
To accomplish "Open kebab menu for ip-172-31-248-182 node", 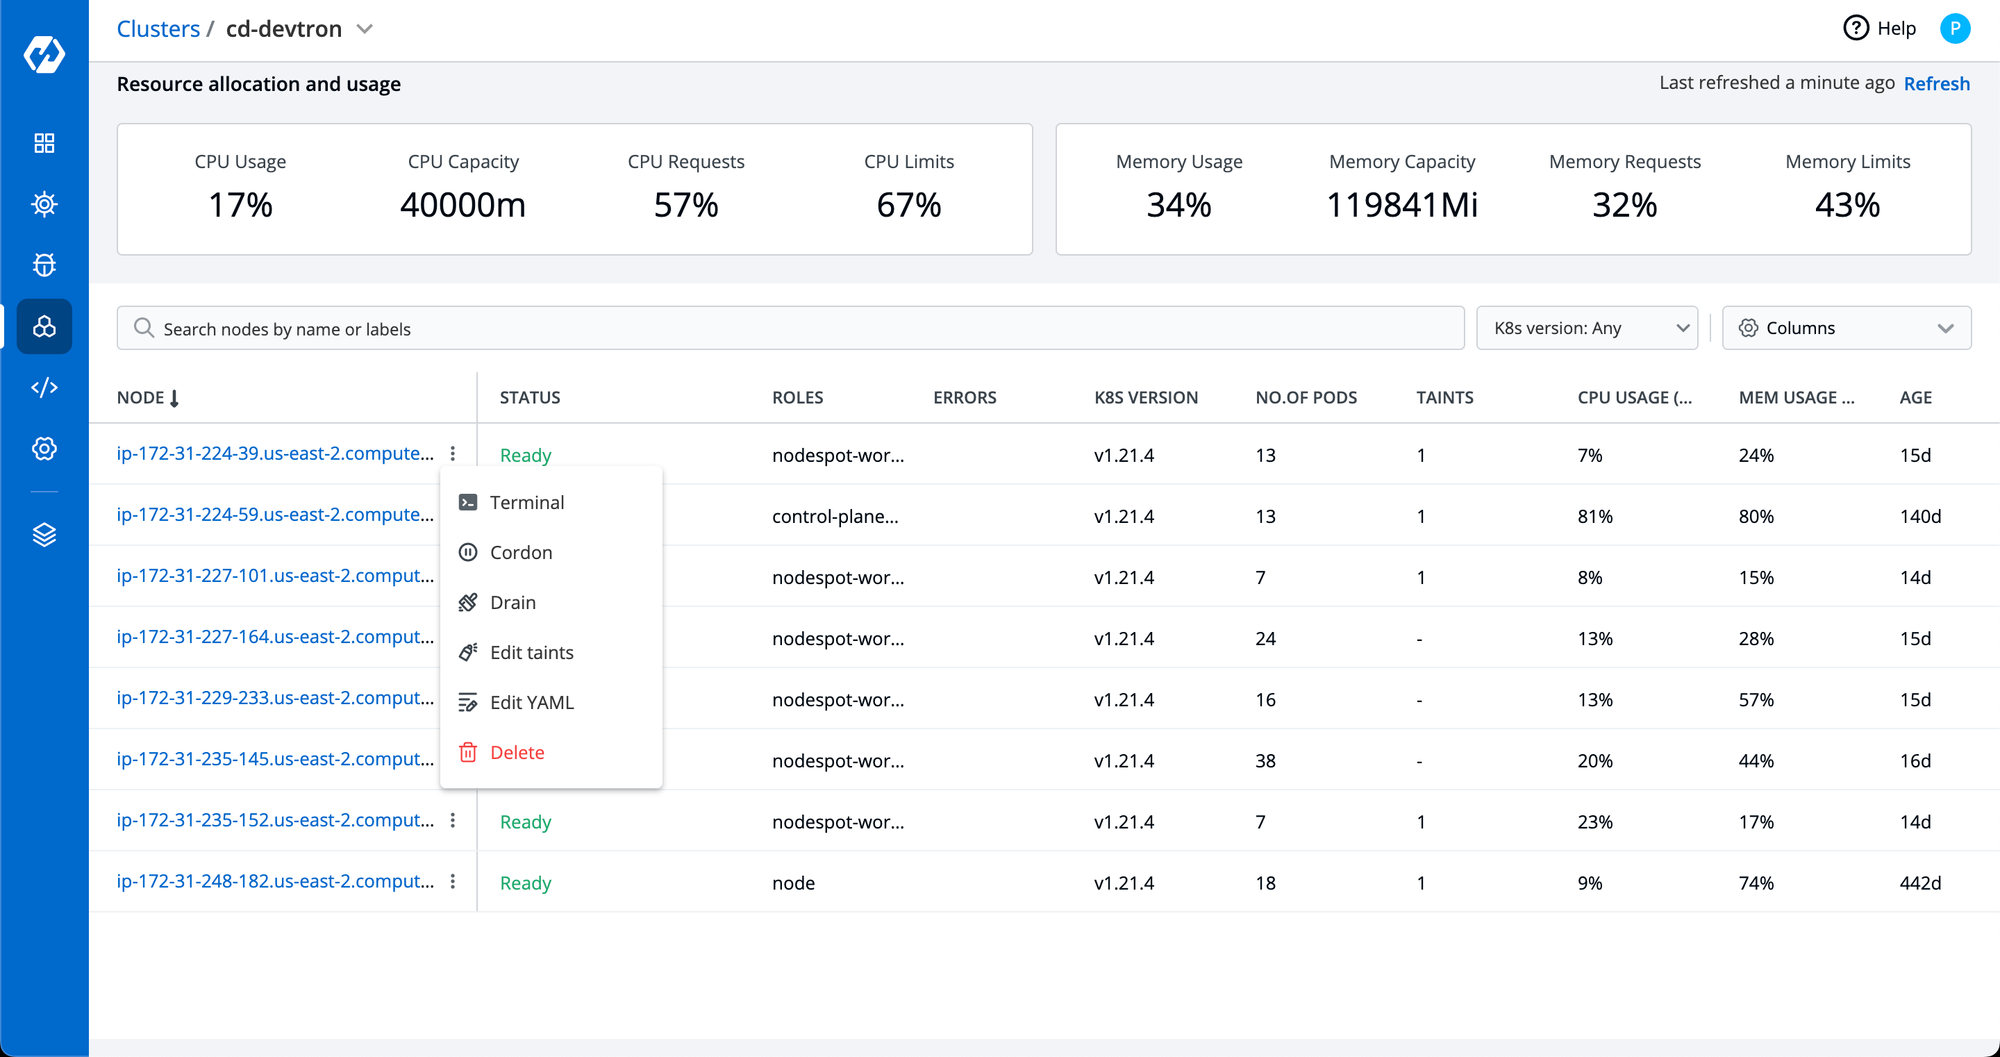I will [x=453, y=881].
